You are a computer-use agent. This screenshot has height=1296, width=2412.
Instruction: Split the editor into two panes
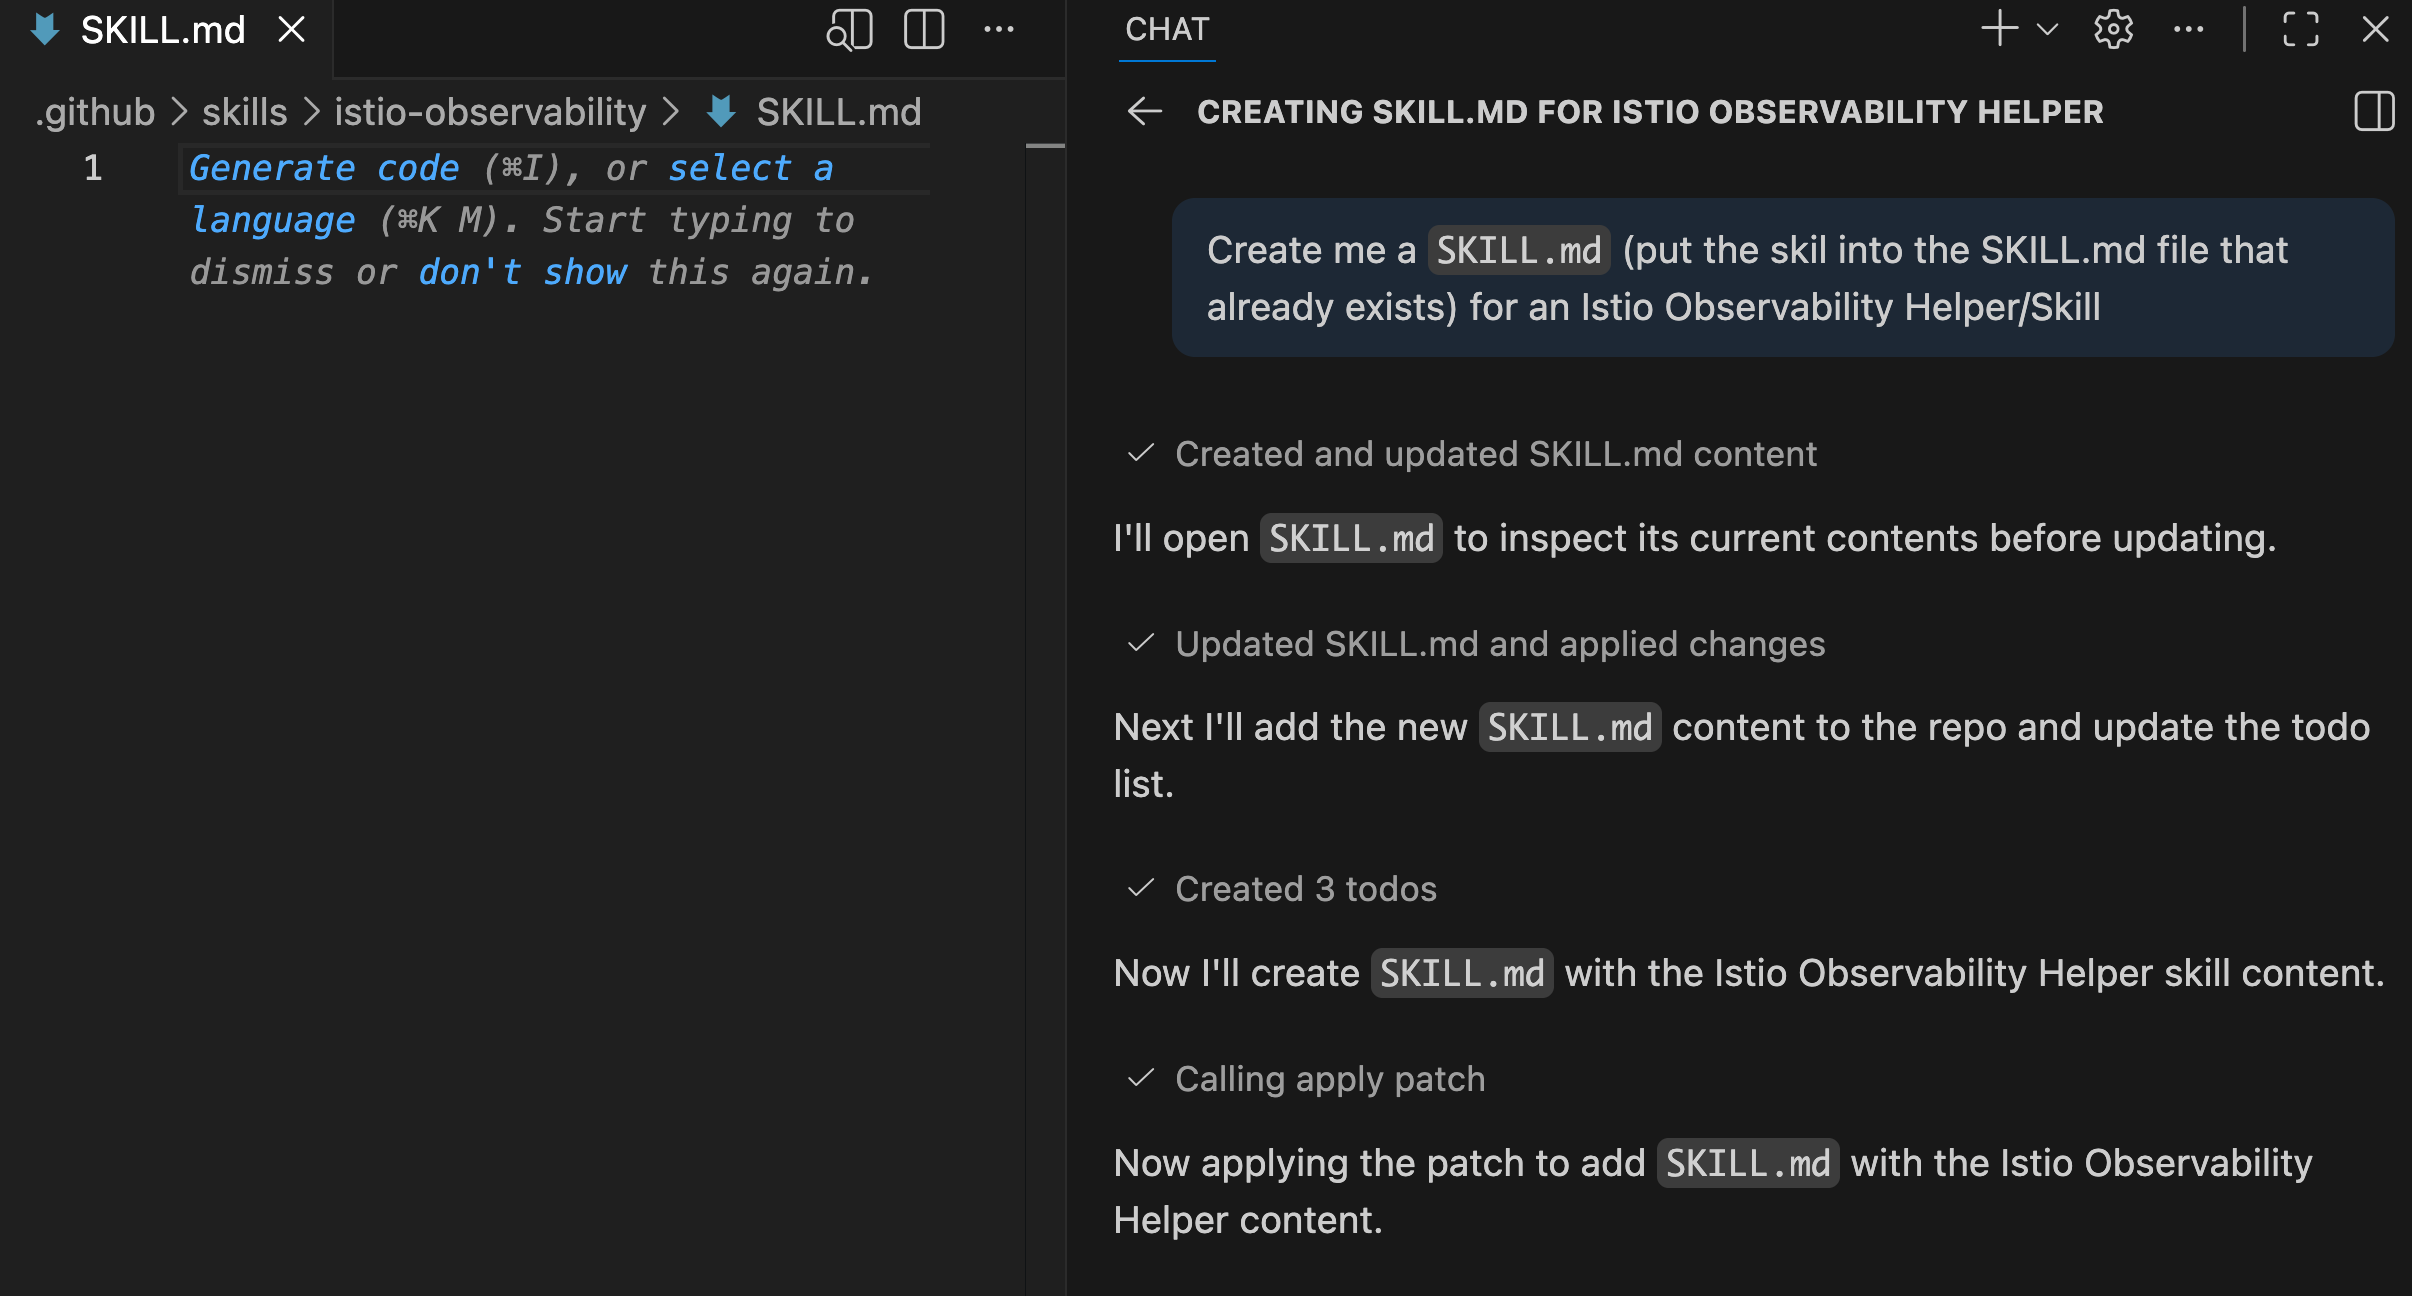click(923, 29)
